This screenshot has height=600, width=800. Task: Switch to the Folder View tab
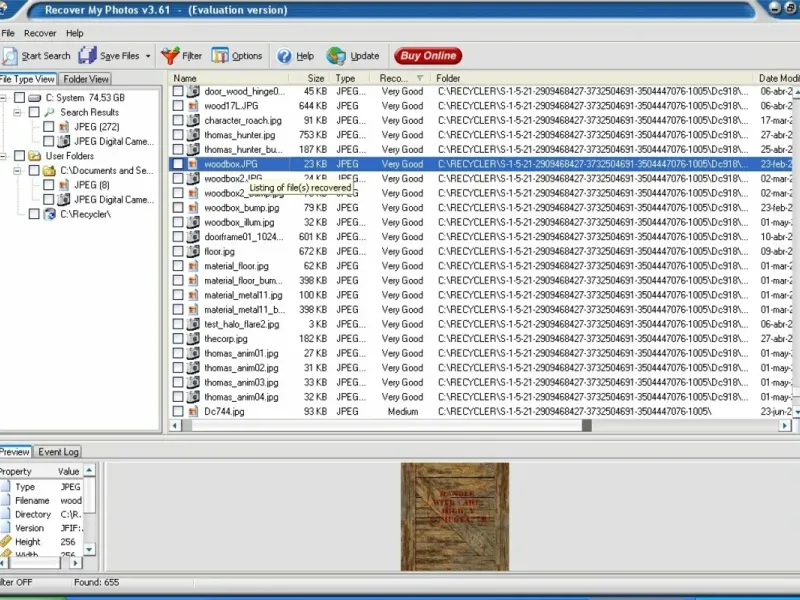tap(86, 79)
